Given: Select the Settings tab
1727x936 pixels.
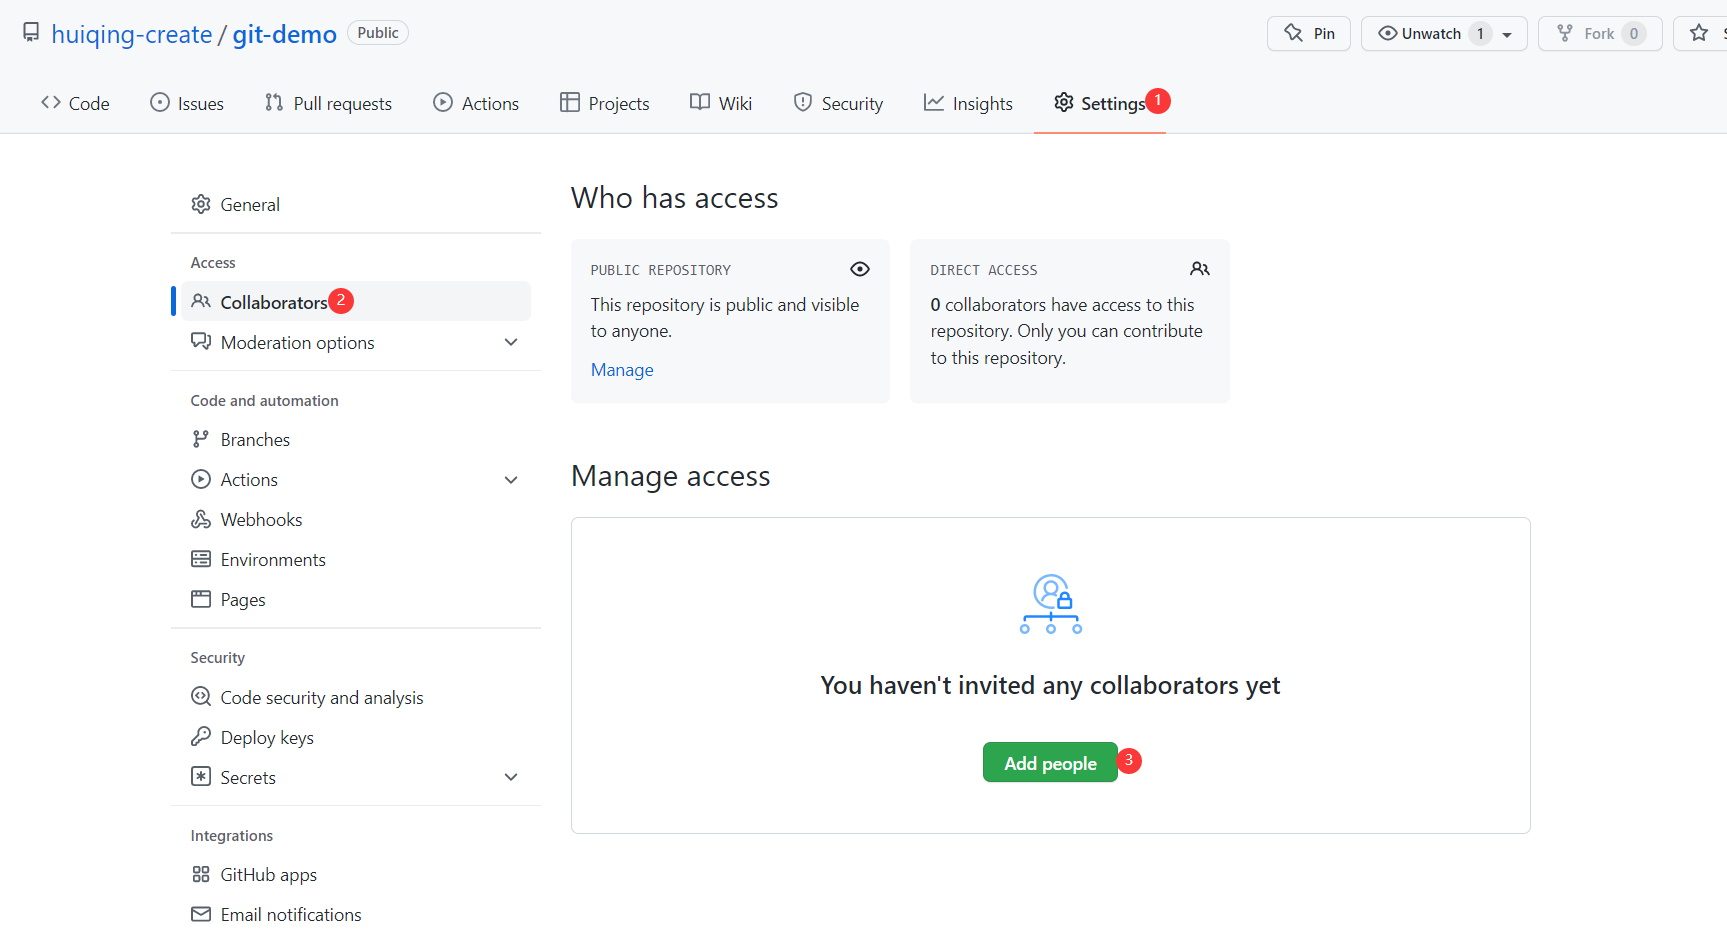Looking at the screenshot, I should pos(1099,103).
